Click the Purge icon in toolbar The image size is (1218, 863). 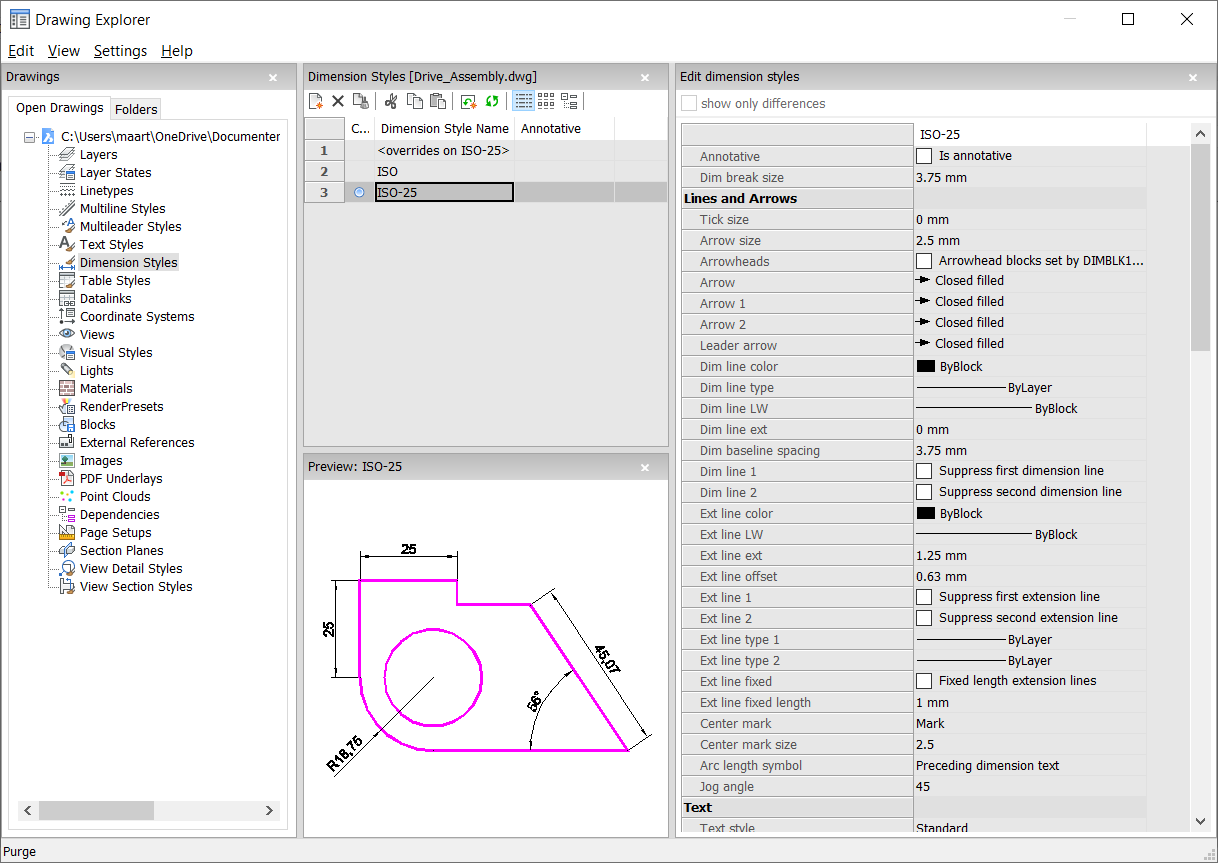360,101
